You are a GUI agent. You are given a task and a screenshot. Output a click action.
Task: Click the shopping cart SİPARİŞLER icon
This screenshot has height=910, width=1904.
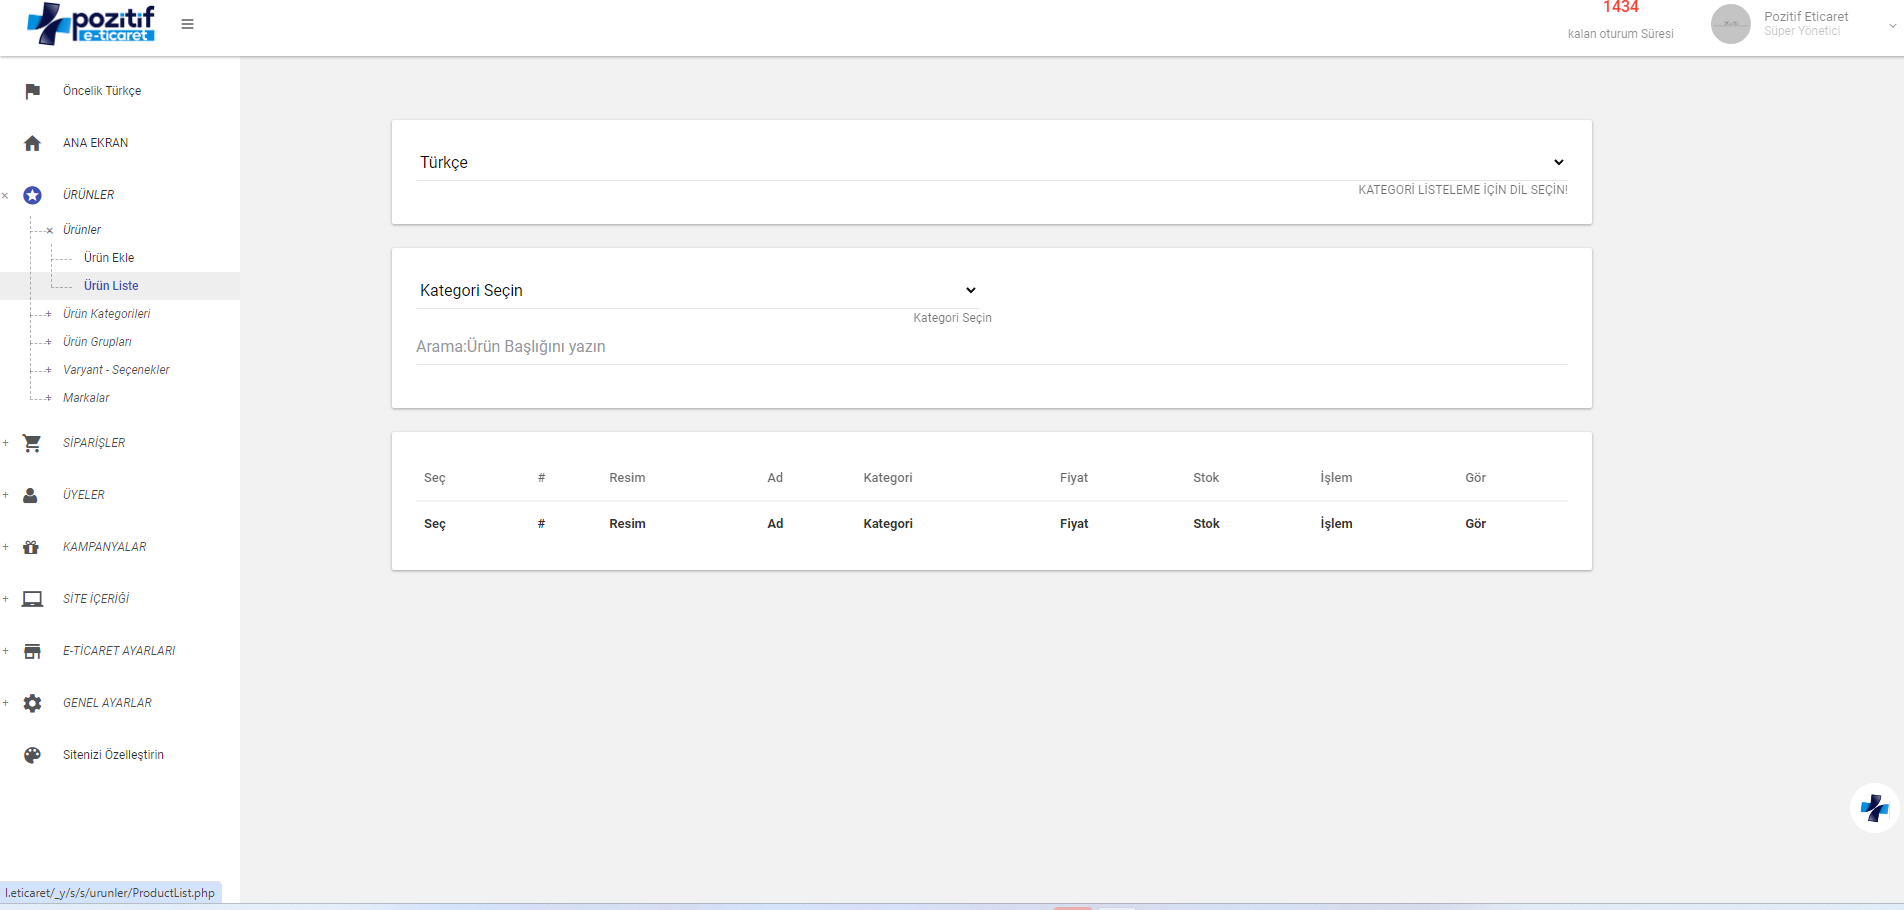coord(32,443)
